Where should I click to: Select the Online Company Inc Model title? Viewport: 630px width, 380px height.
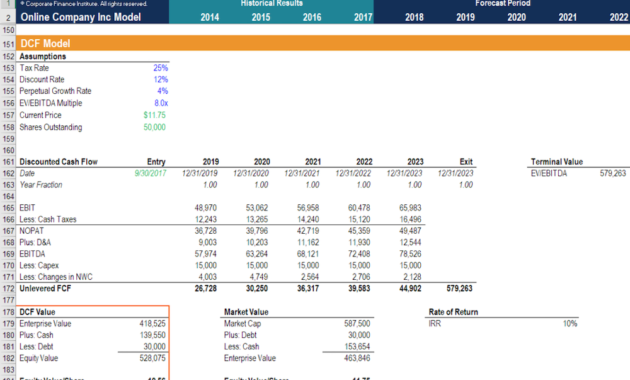click(x=81, y=17)
